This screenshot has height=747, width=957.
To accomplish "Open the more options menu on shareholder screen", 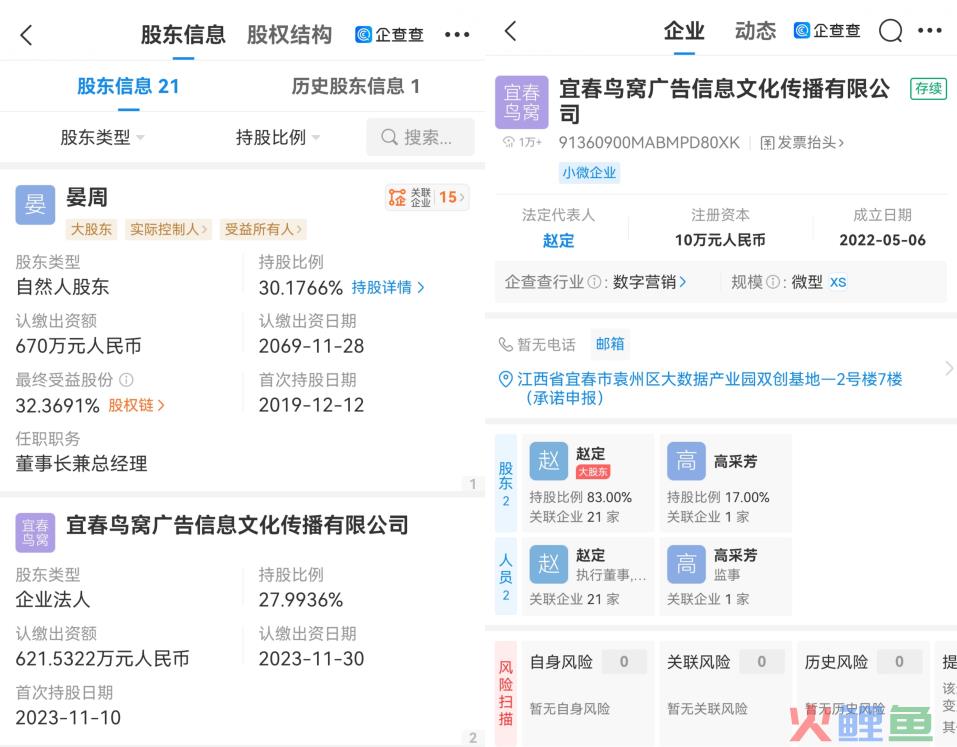I will pos(457,35).
